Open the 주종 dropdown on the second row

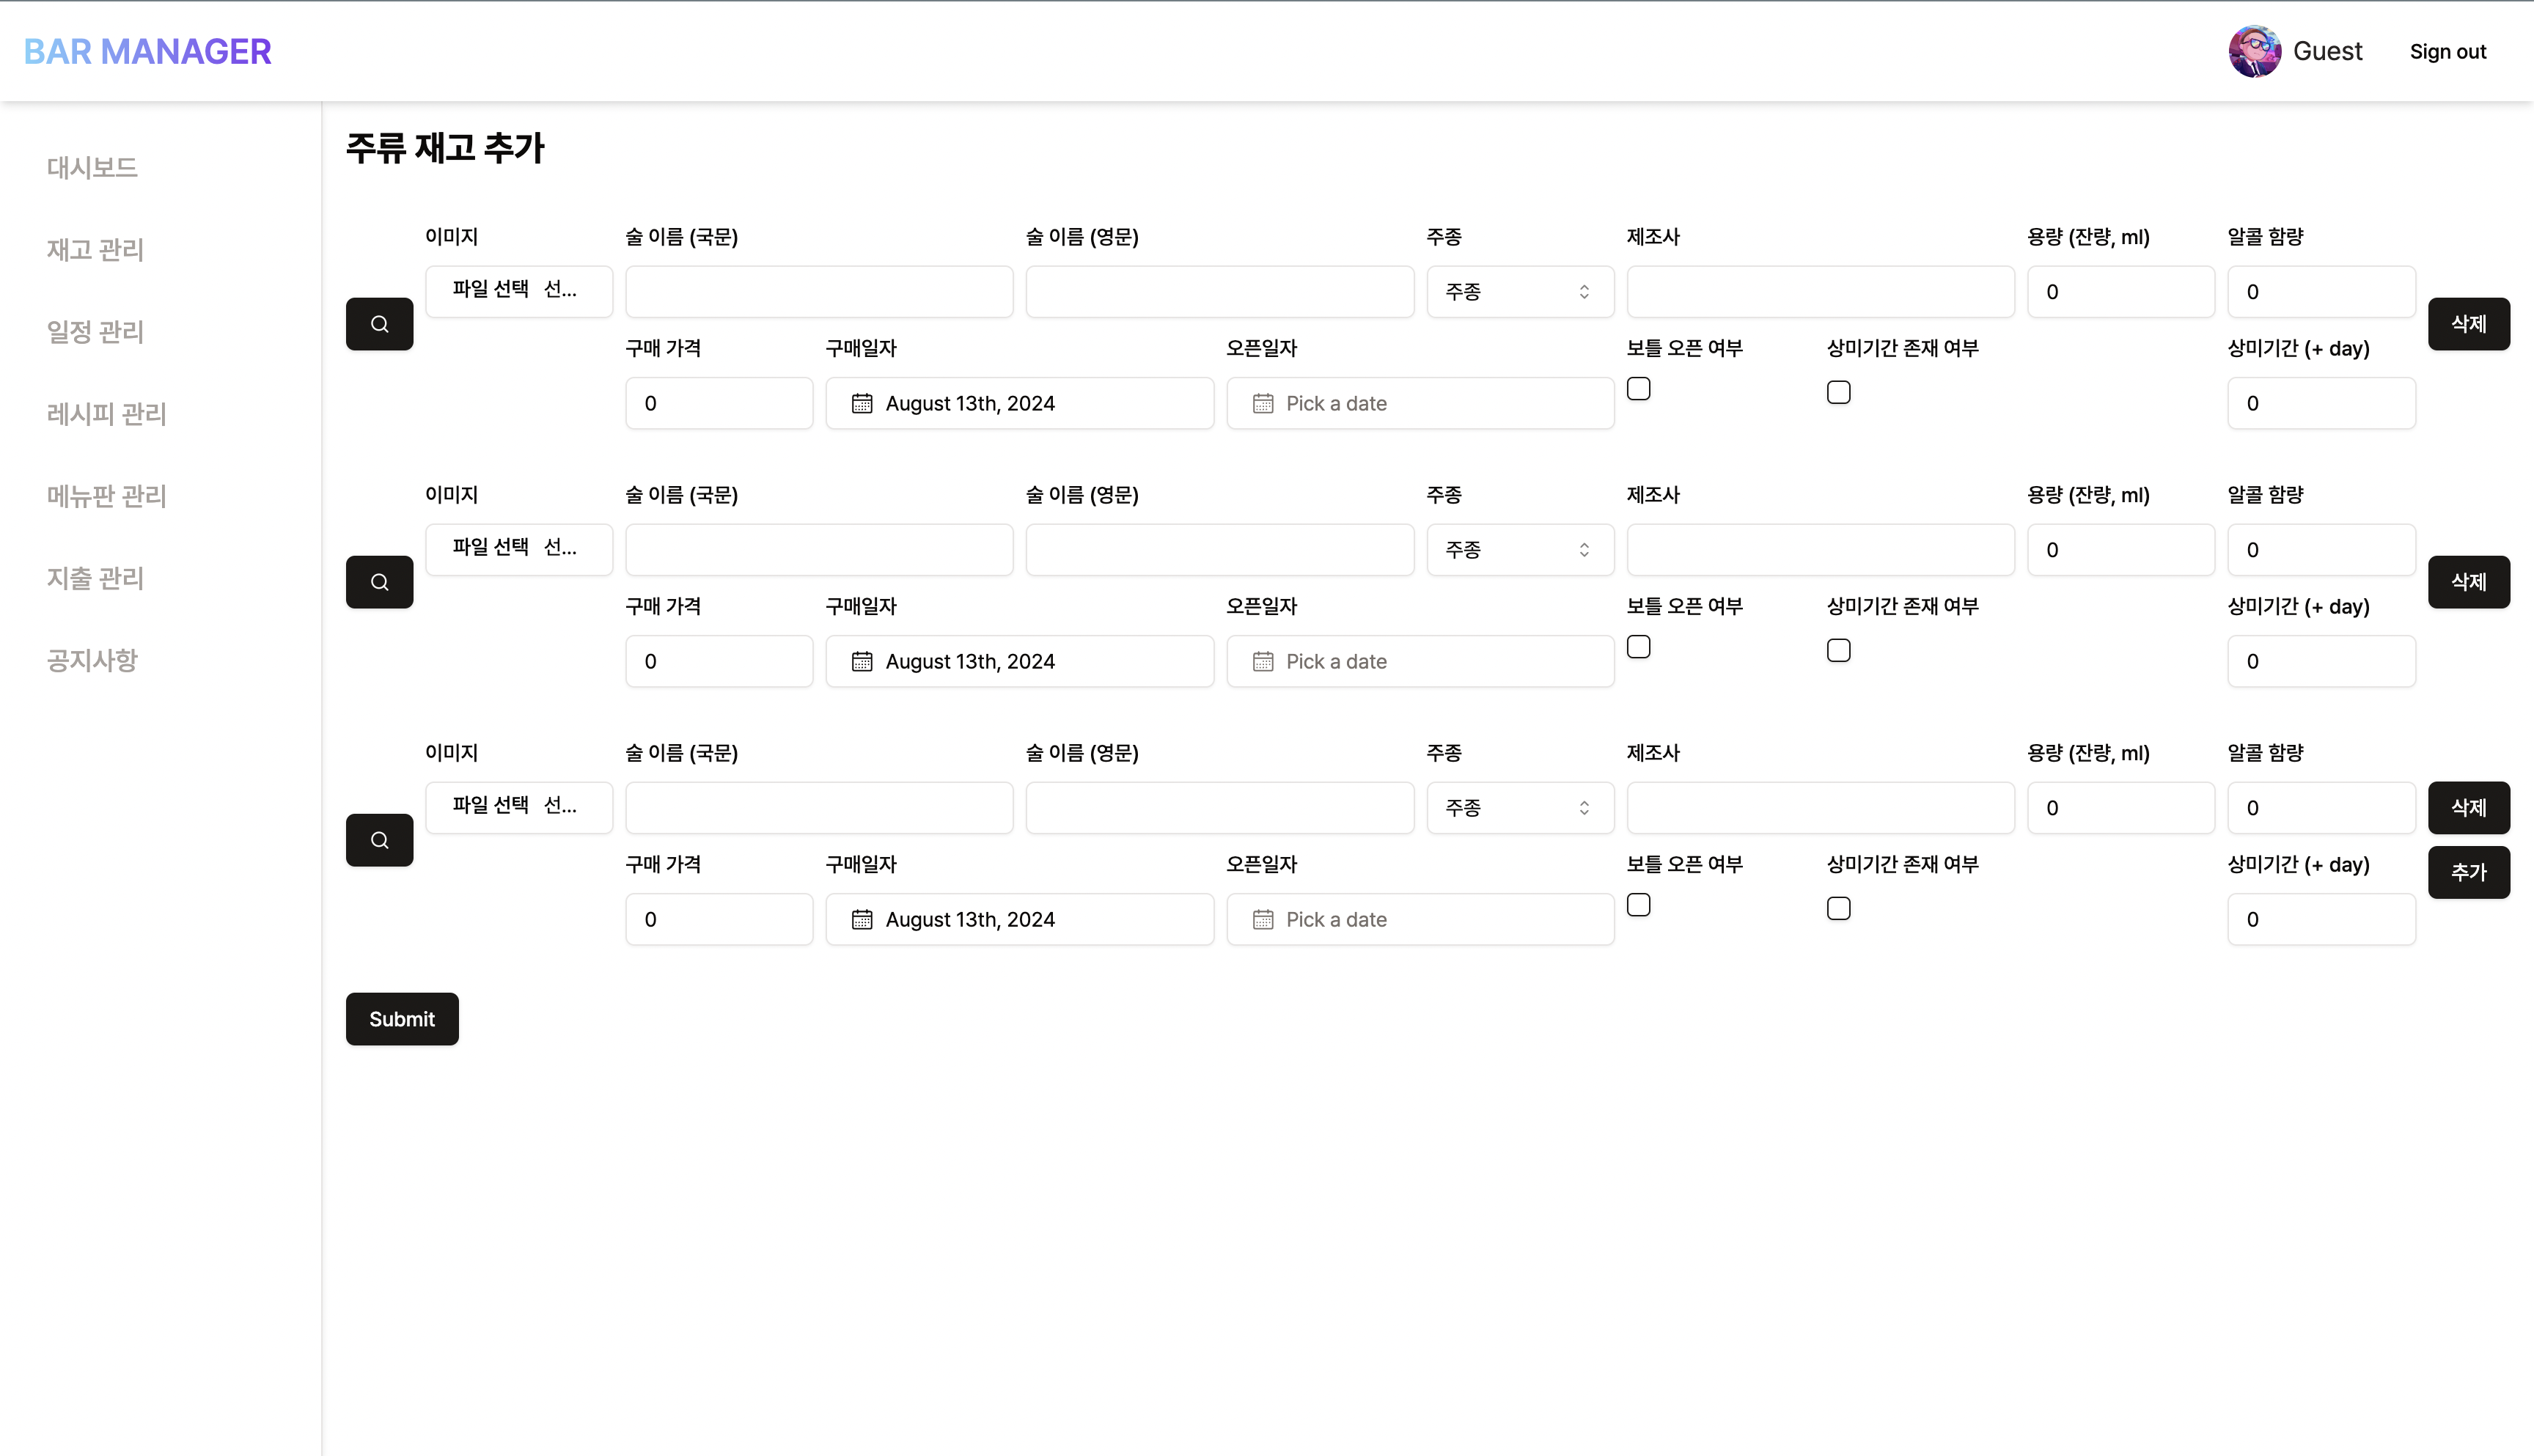pyautogui.click(x=1519, y=549)
